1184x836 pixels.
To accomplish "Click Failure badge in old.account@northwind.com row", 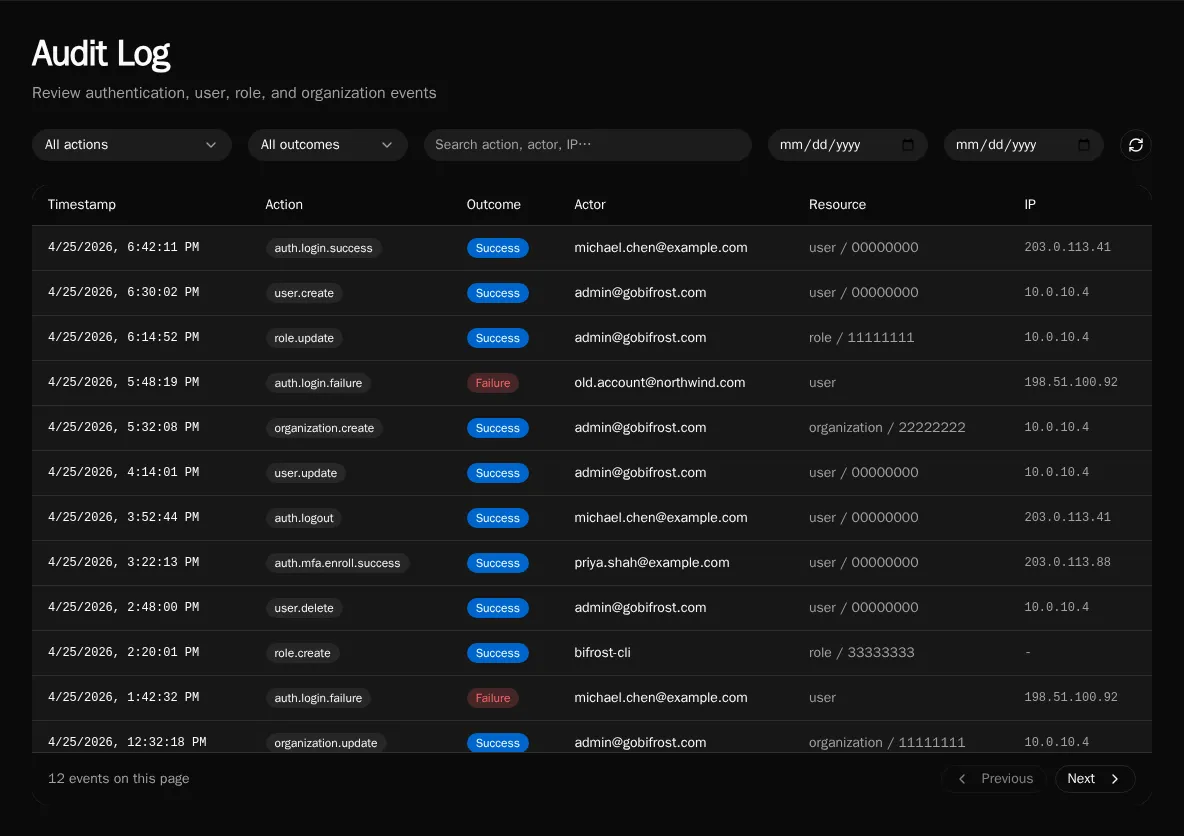I will pyautogui.click(x=492, y=383).
